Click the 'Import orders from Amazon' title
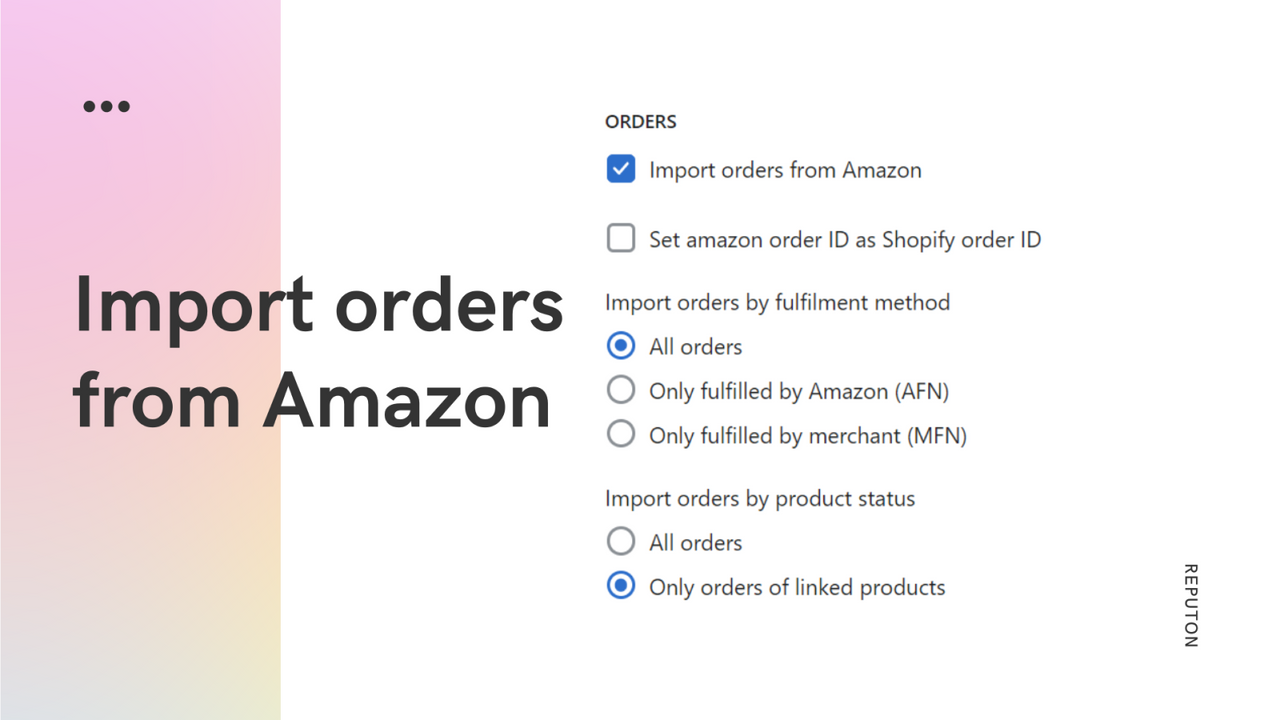The height and width of the screenshot is (720, 1280). pyautogui.click(x=317, y=352)
